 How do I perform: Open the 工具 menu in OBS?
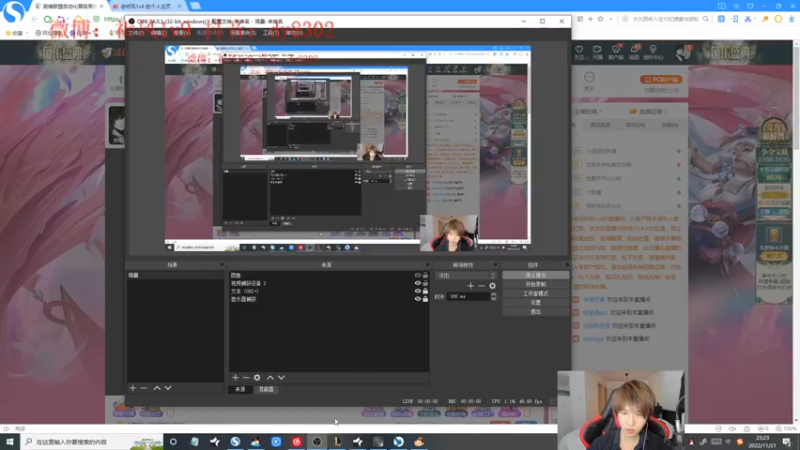pyautogui.click(x=270, y=33)
